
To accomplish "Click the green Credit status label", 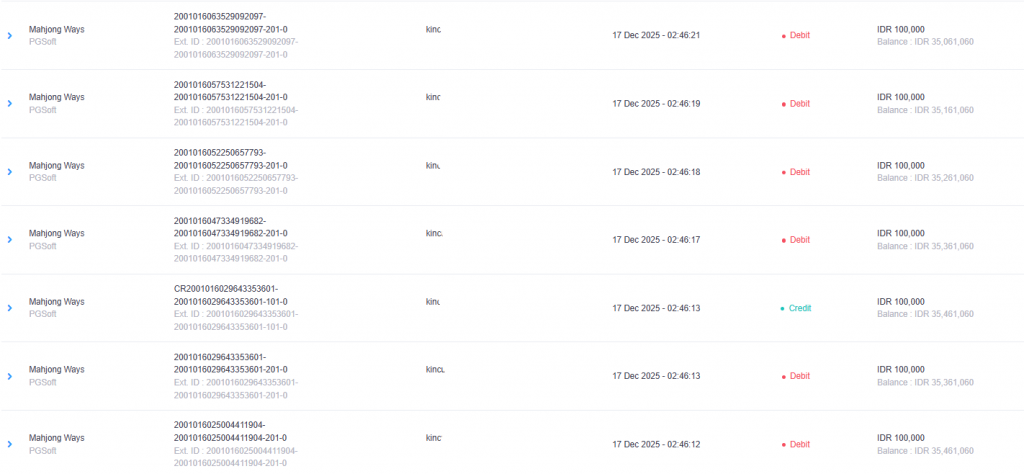I will tap(799, 308).
